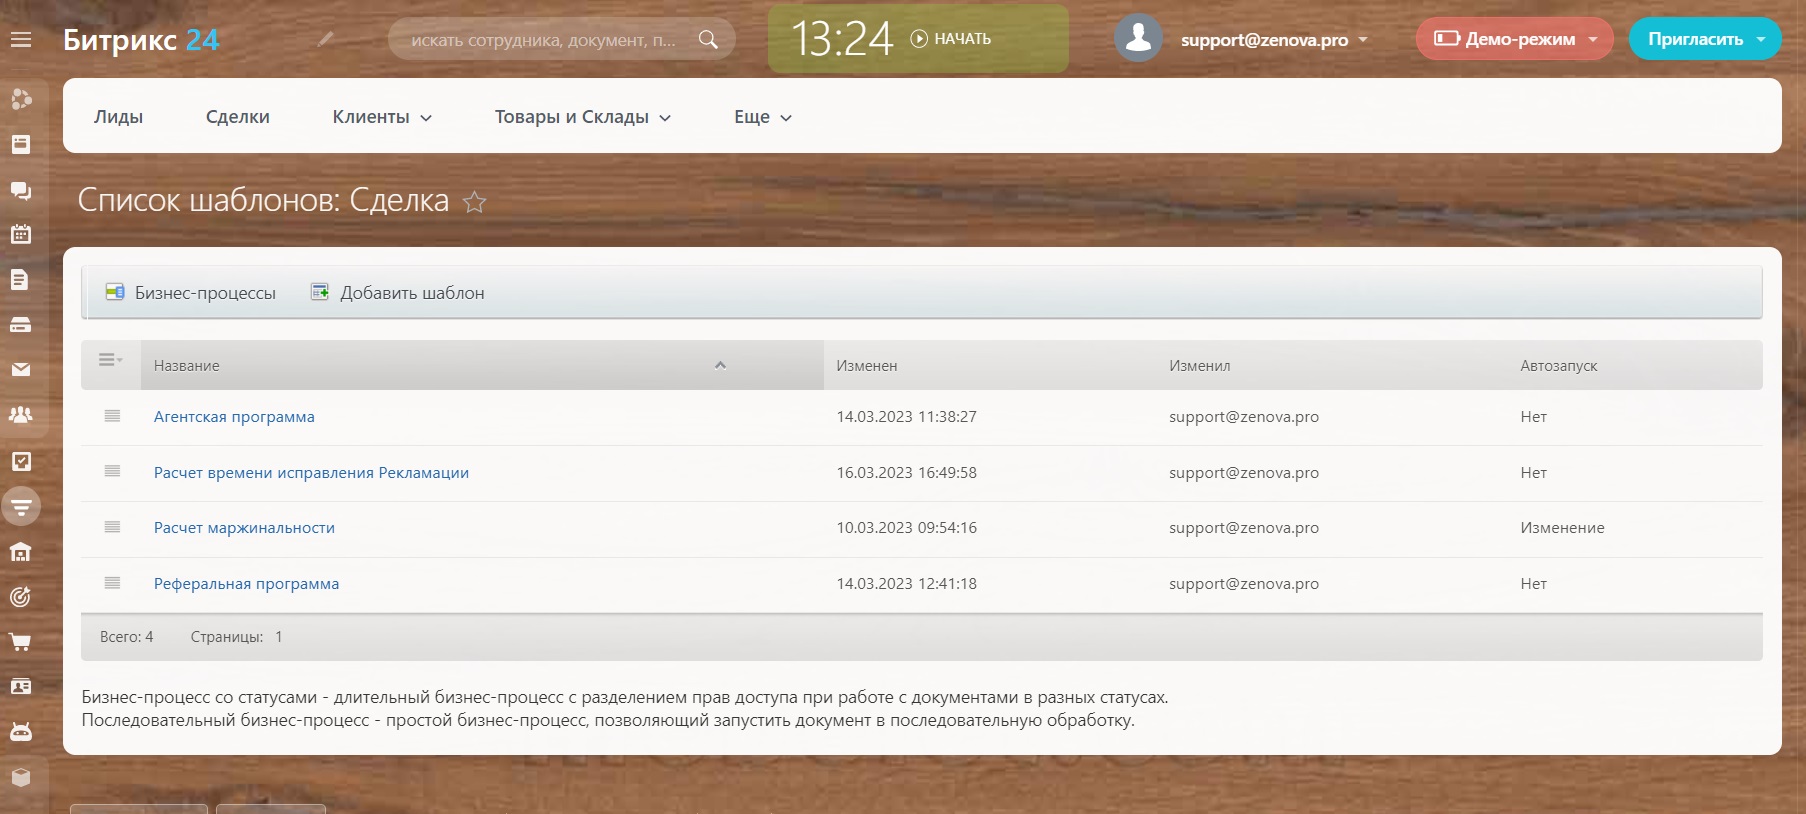Open mail from the envelope icon
1806x814 pixels.
tap(21, 370)
